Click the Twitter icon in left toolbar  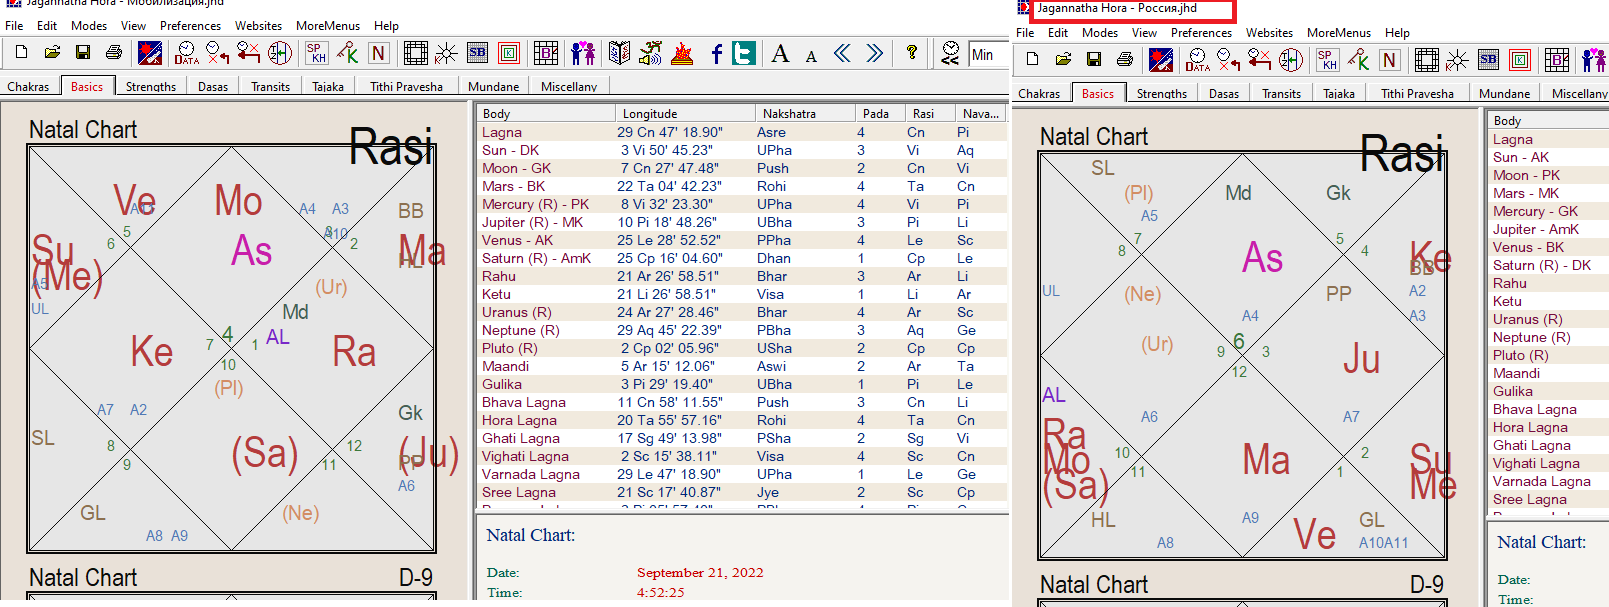744,53
